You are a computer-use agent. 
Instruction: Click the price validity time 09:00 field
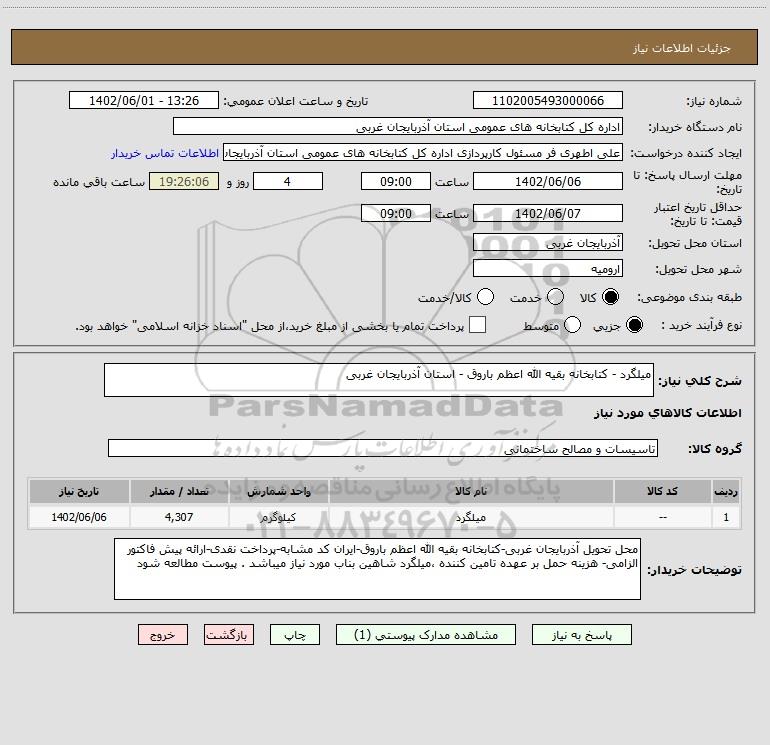click(396, 213)
